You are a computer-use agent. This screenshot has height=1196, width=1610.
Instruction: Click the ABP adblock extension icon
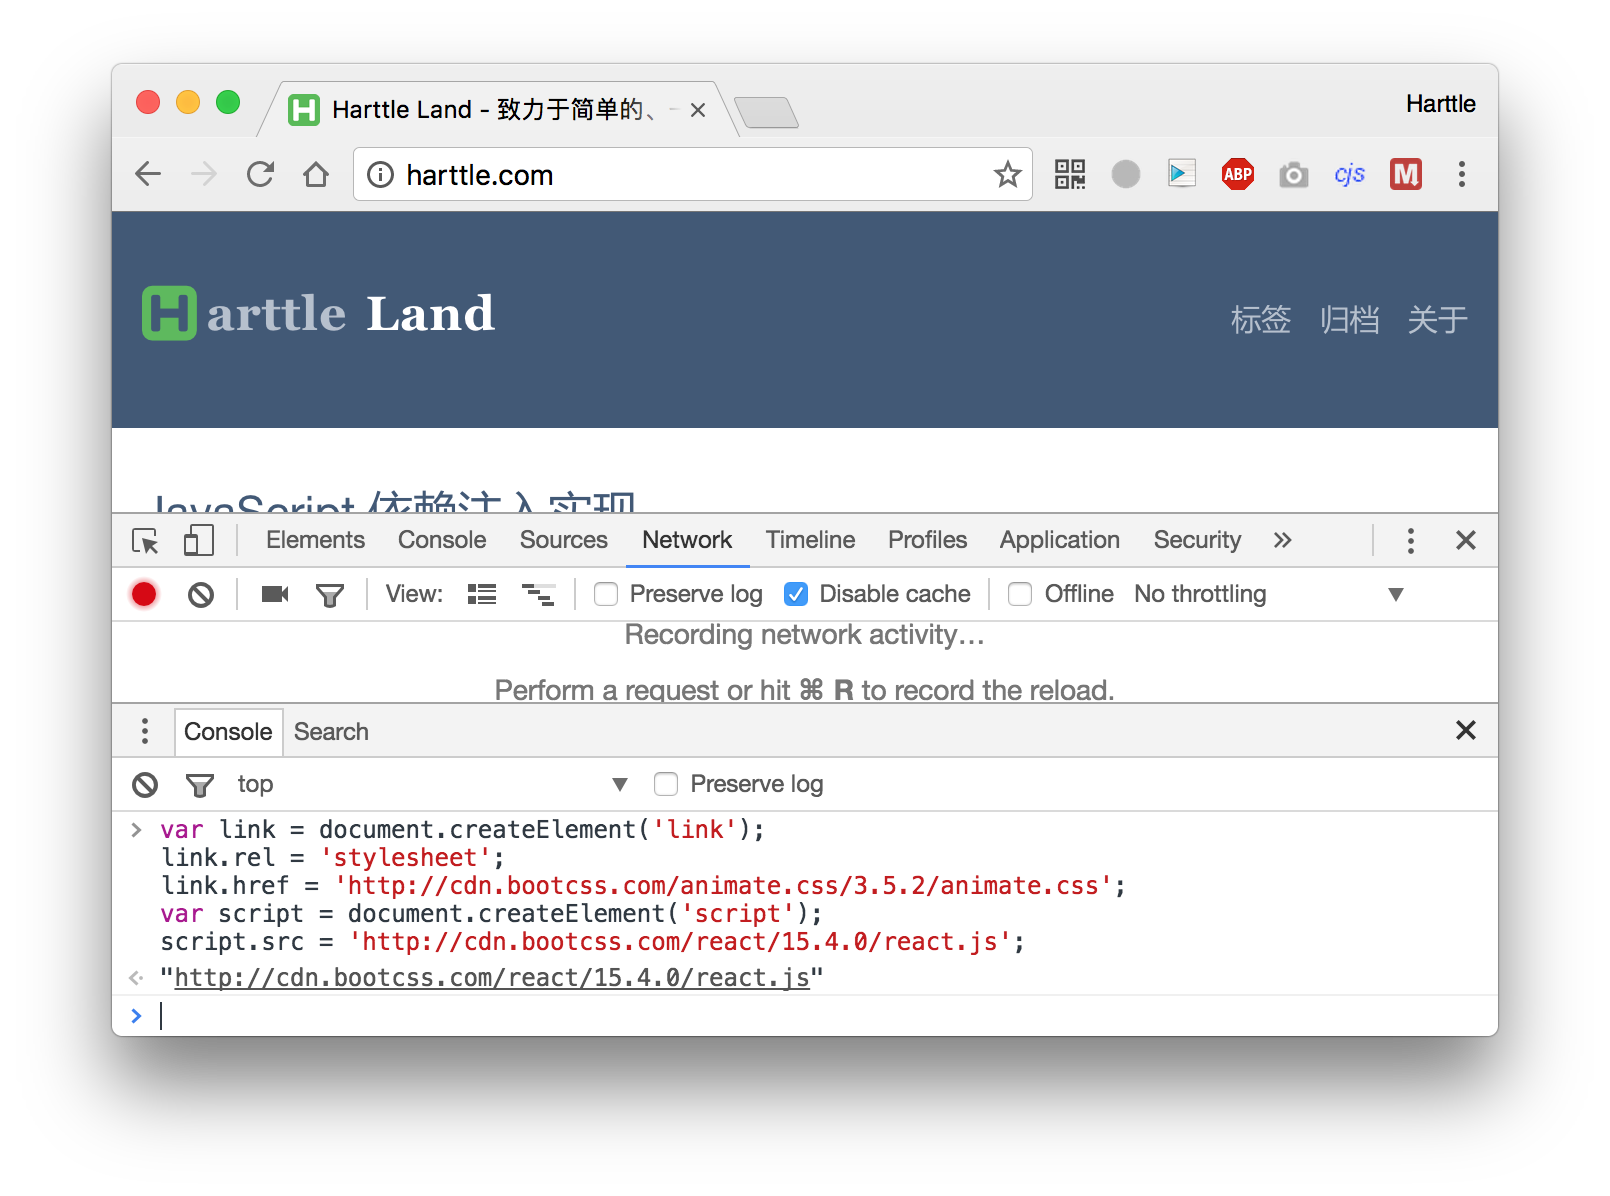coord(1237,174)
